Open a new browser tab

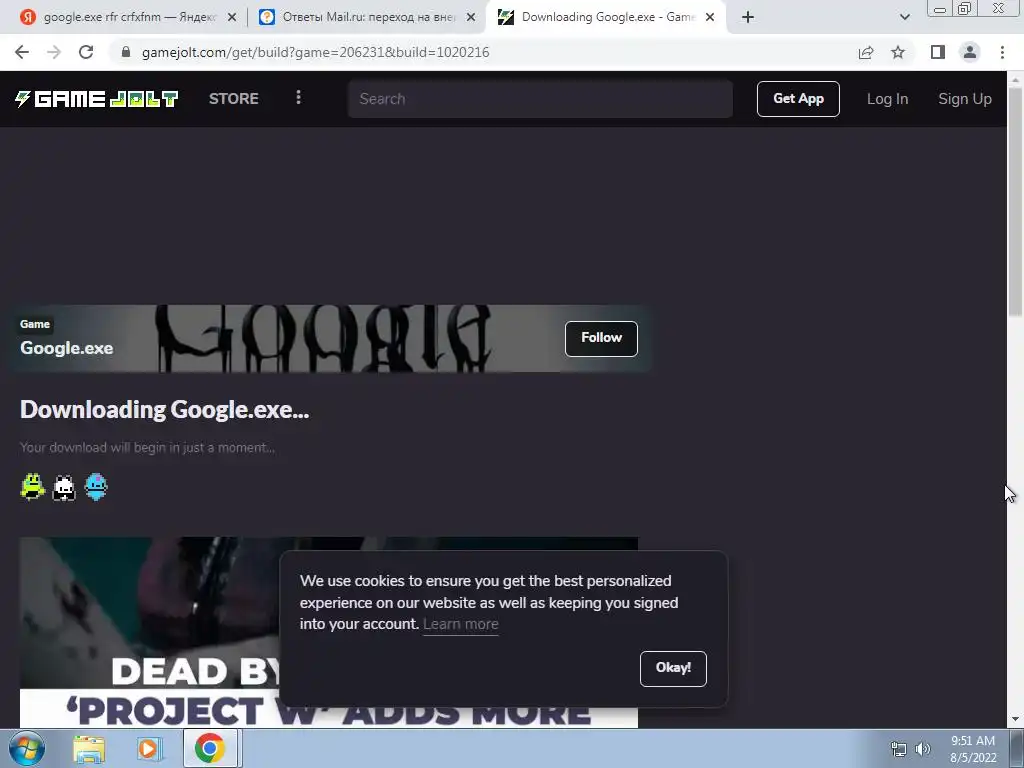click(x=748, y=18)
